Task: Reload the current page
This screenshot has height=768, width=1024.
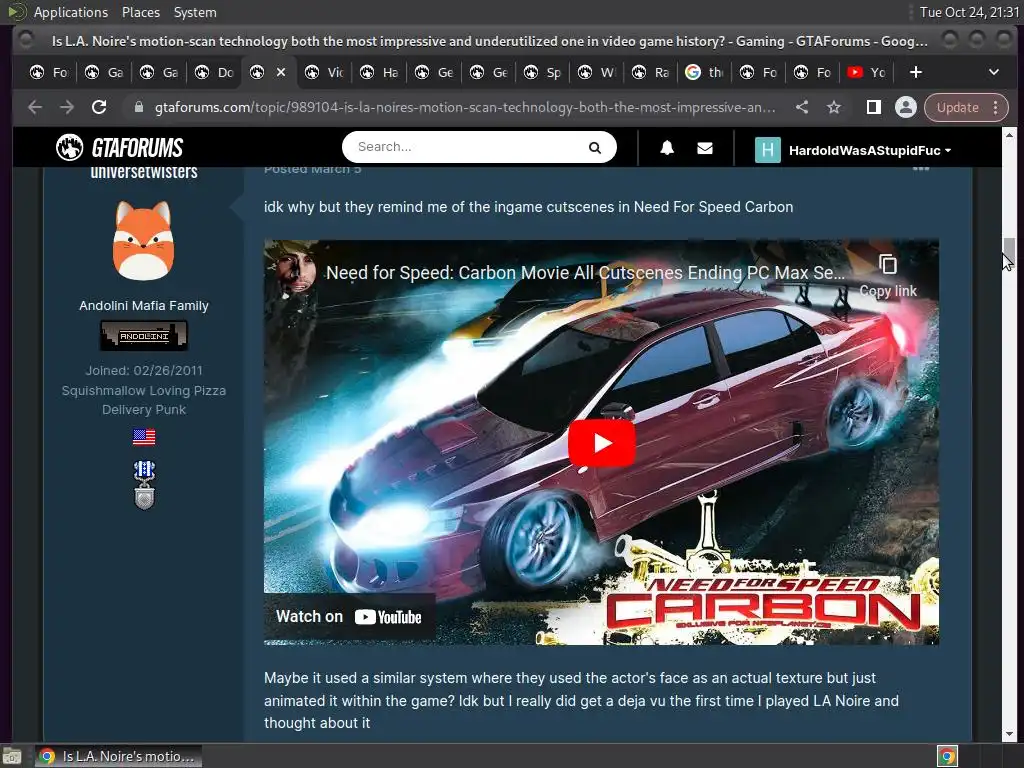Action: click(x=99, y=107)
